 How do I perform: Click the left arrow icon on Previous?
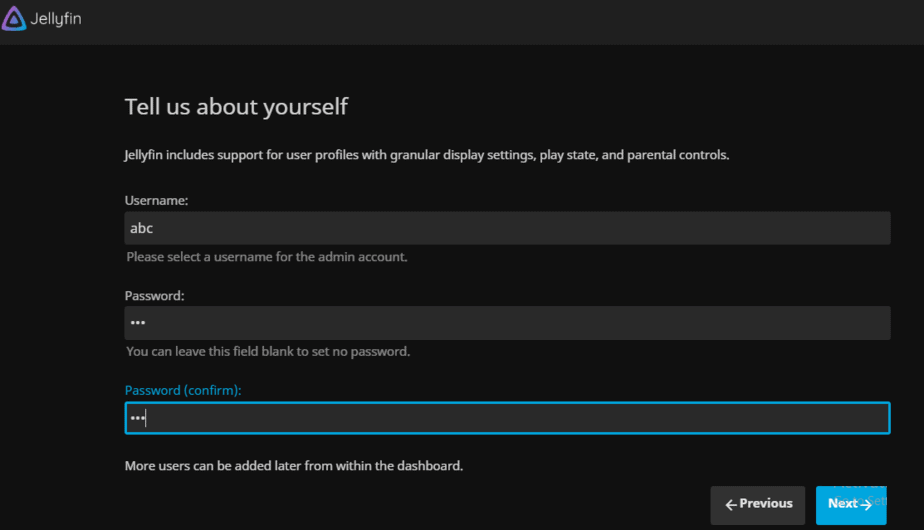[x=731, y=504]
